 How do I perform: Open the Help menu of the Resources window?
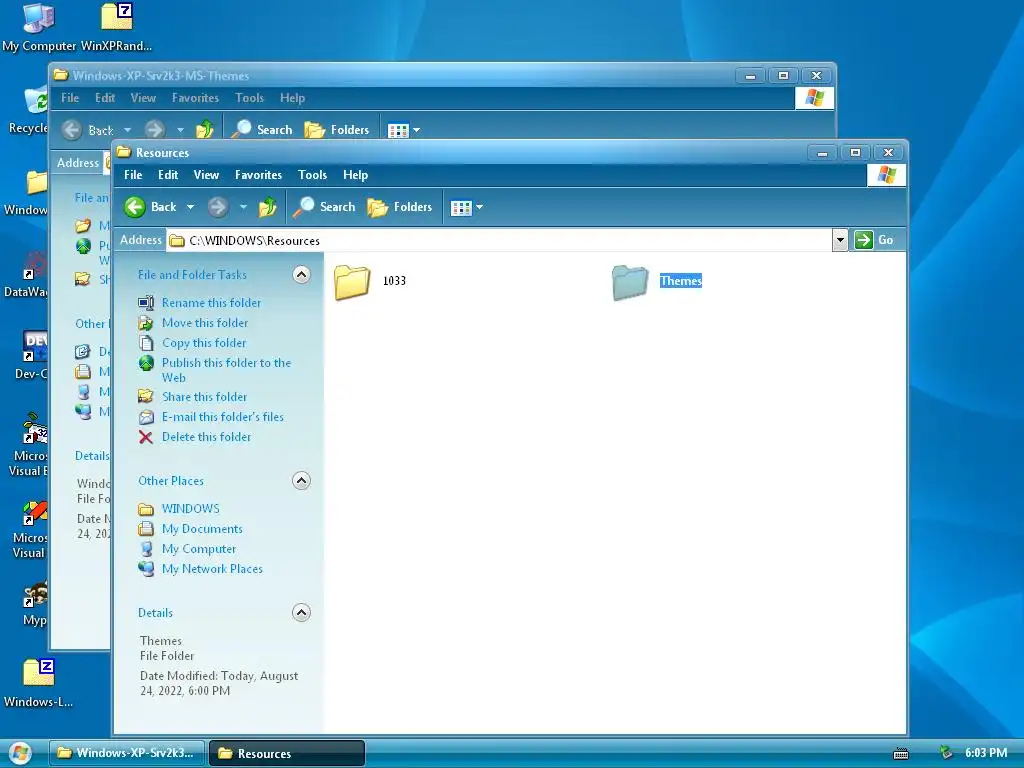pos(355,175)
